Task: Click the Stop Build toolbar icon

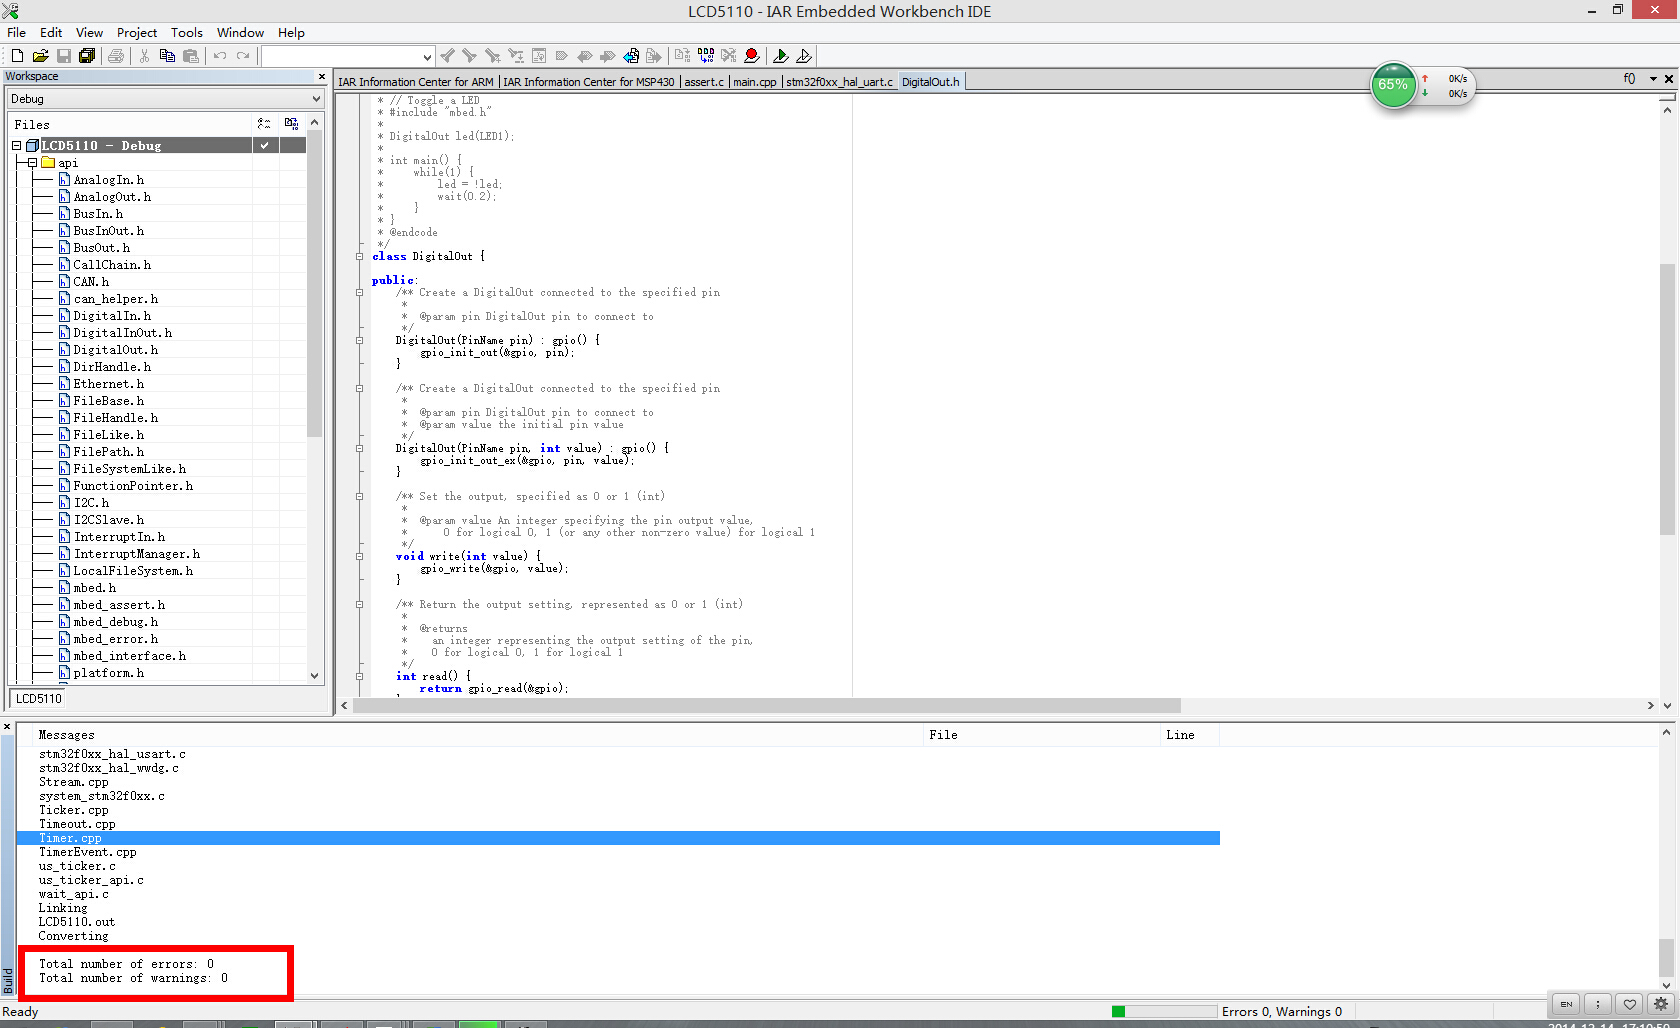Action: pos(729,56)
